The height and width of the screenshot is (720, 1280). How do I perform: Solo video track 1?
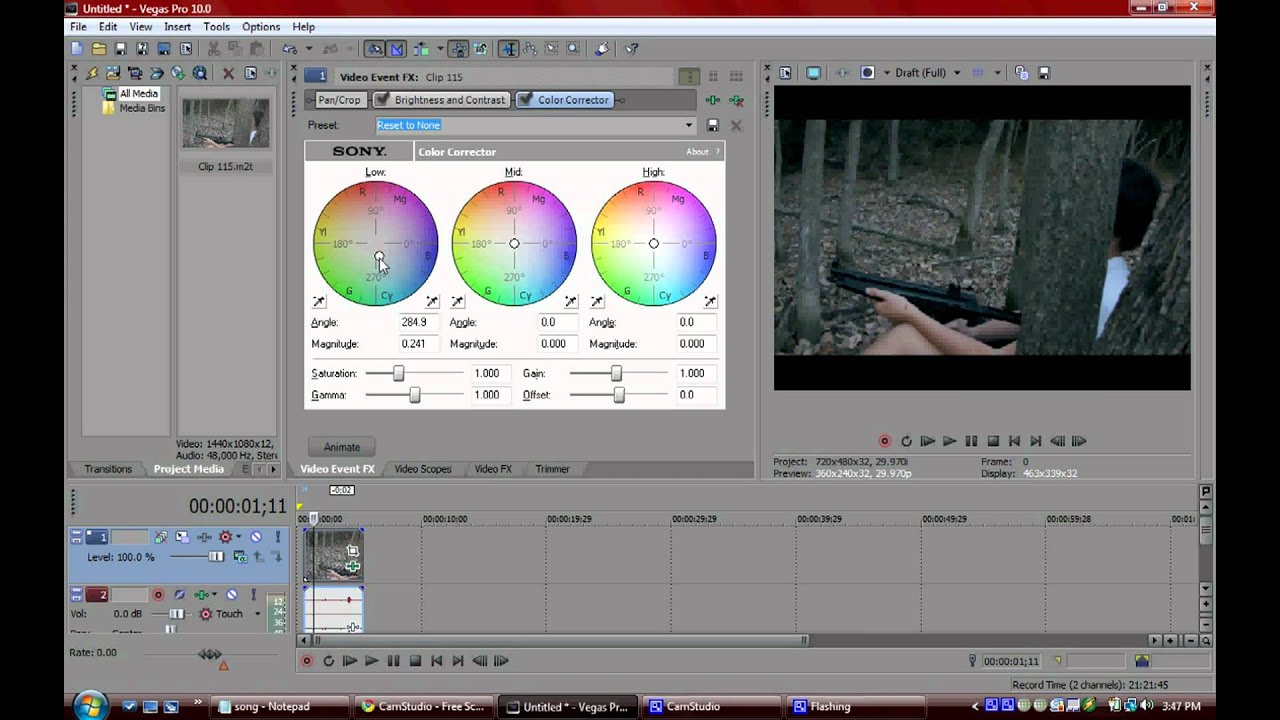278,537
